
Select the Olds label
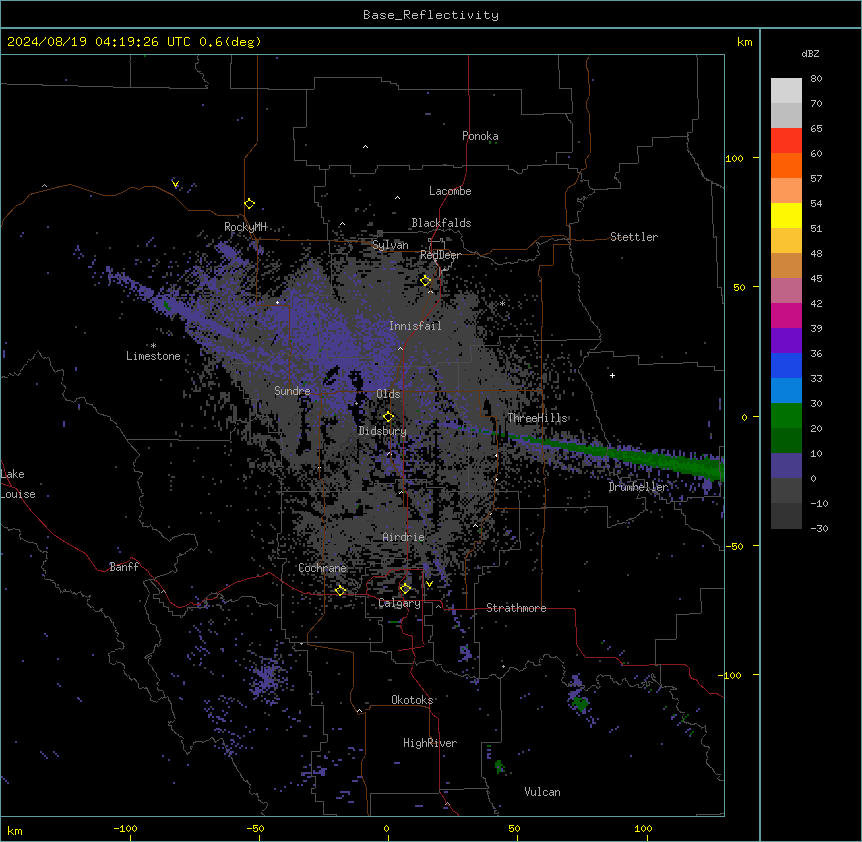coord(388,394)
